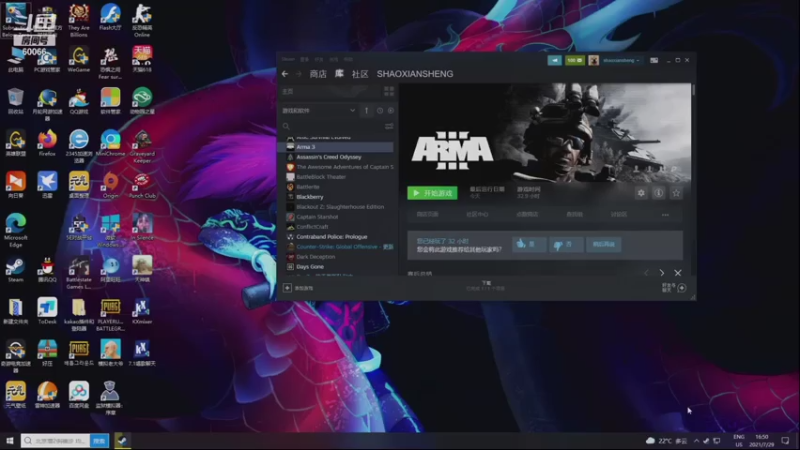Open Origin desktop shortcut
800x450 pixels.
click(x=110, y=185)
